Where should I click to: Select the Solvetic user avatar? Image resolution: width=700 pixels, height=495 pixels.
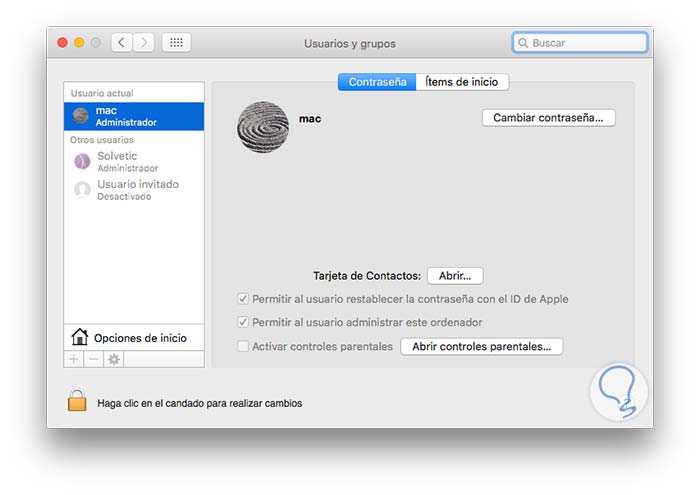point(82,161)
